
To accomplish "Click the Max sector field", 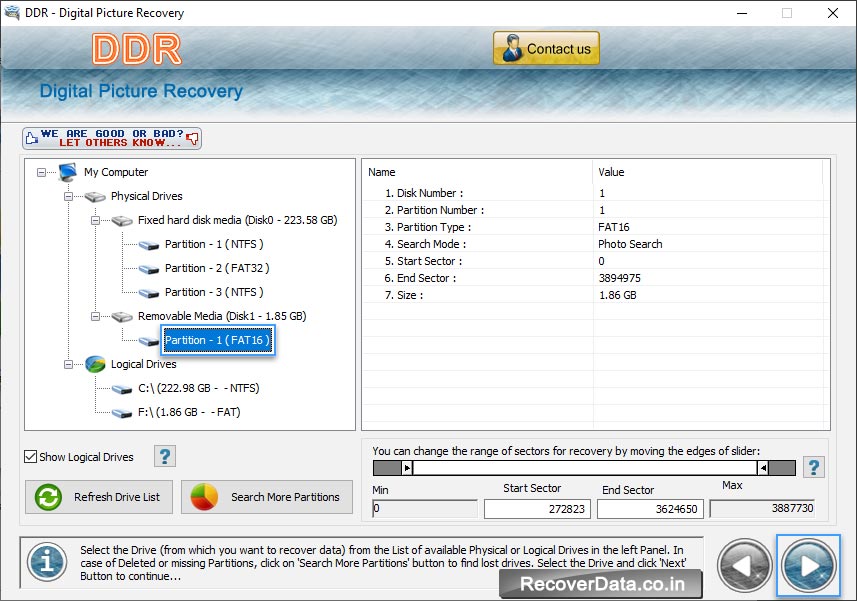I will click(x=762, y=509).
